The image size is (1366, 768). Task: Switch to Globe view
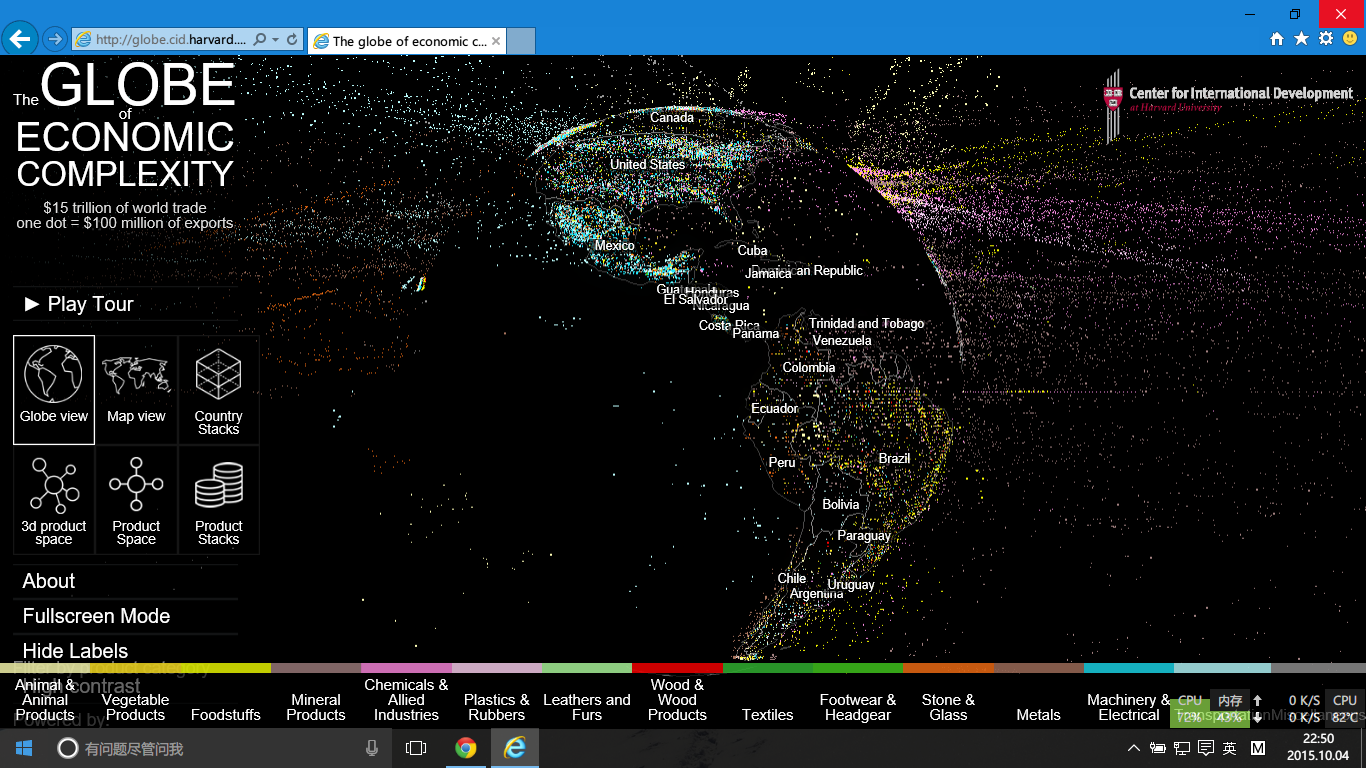(x=54, y=390)
